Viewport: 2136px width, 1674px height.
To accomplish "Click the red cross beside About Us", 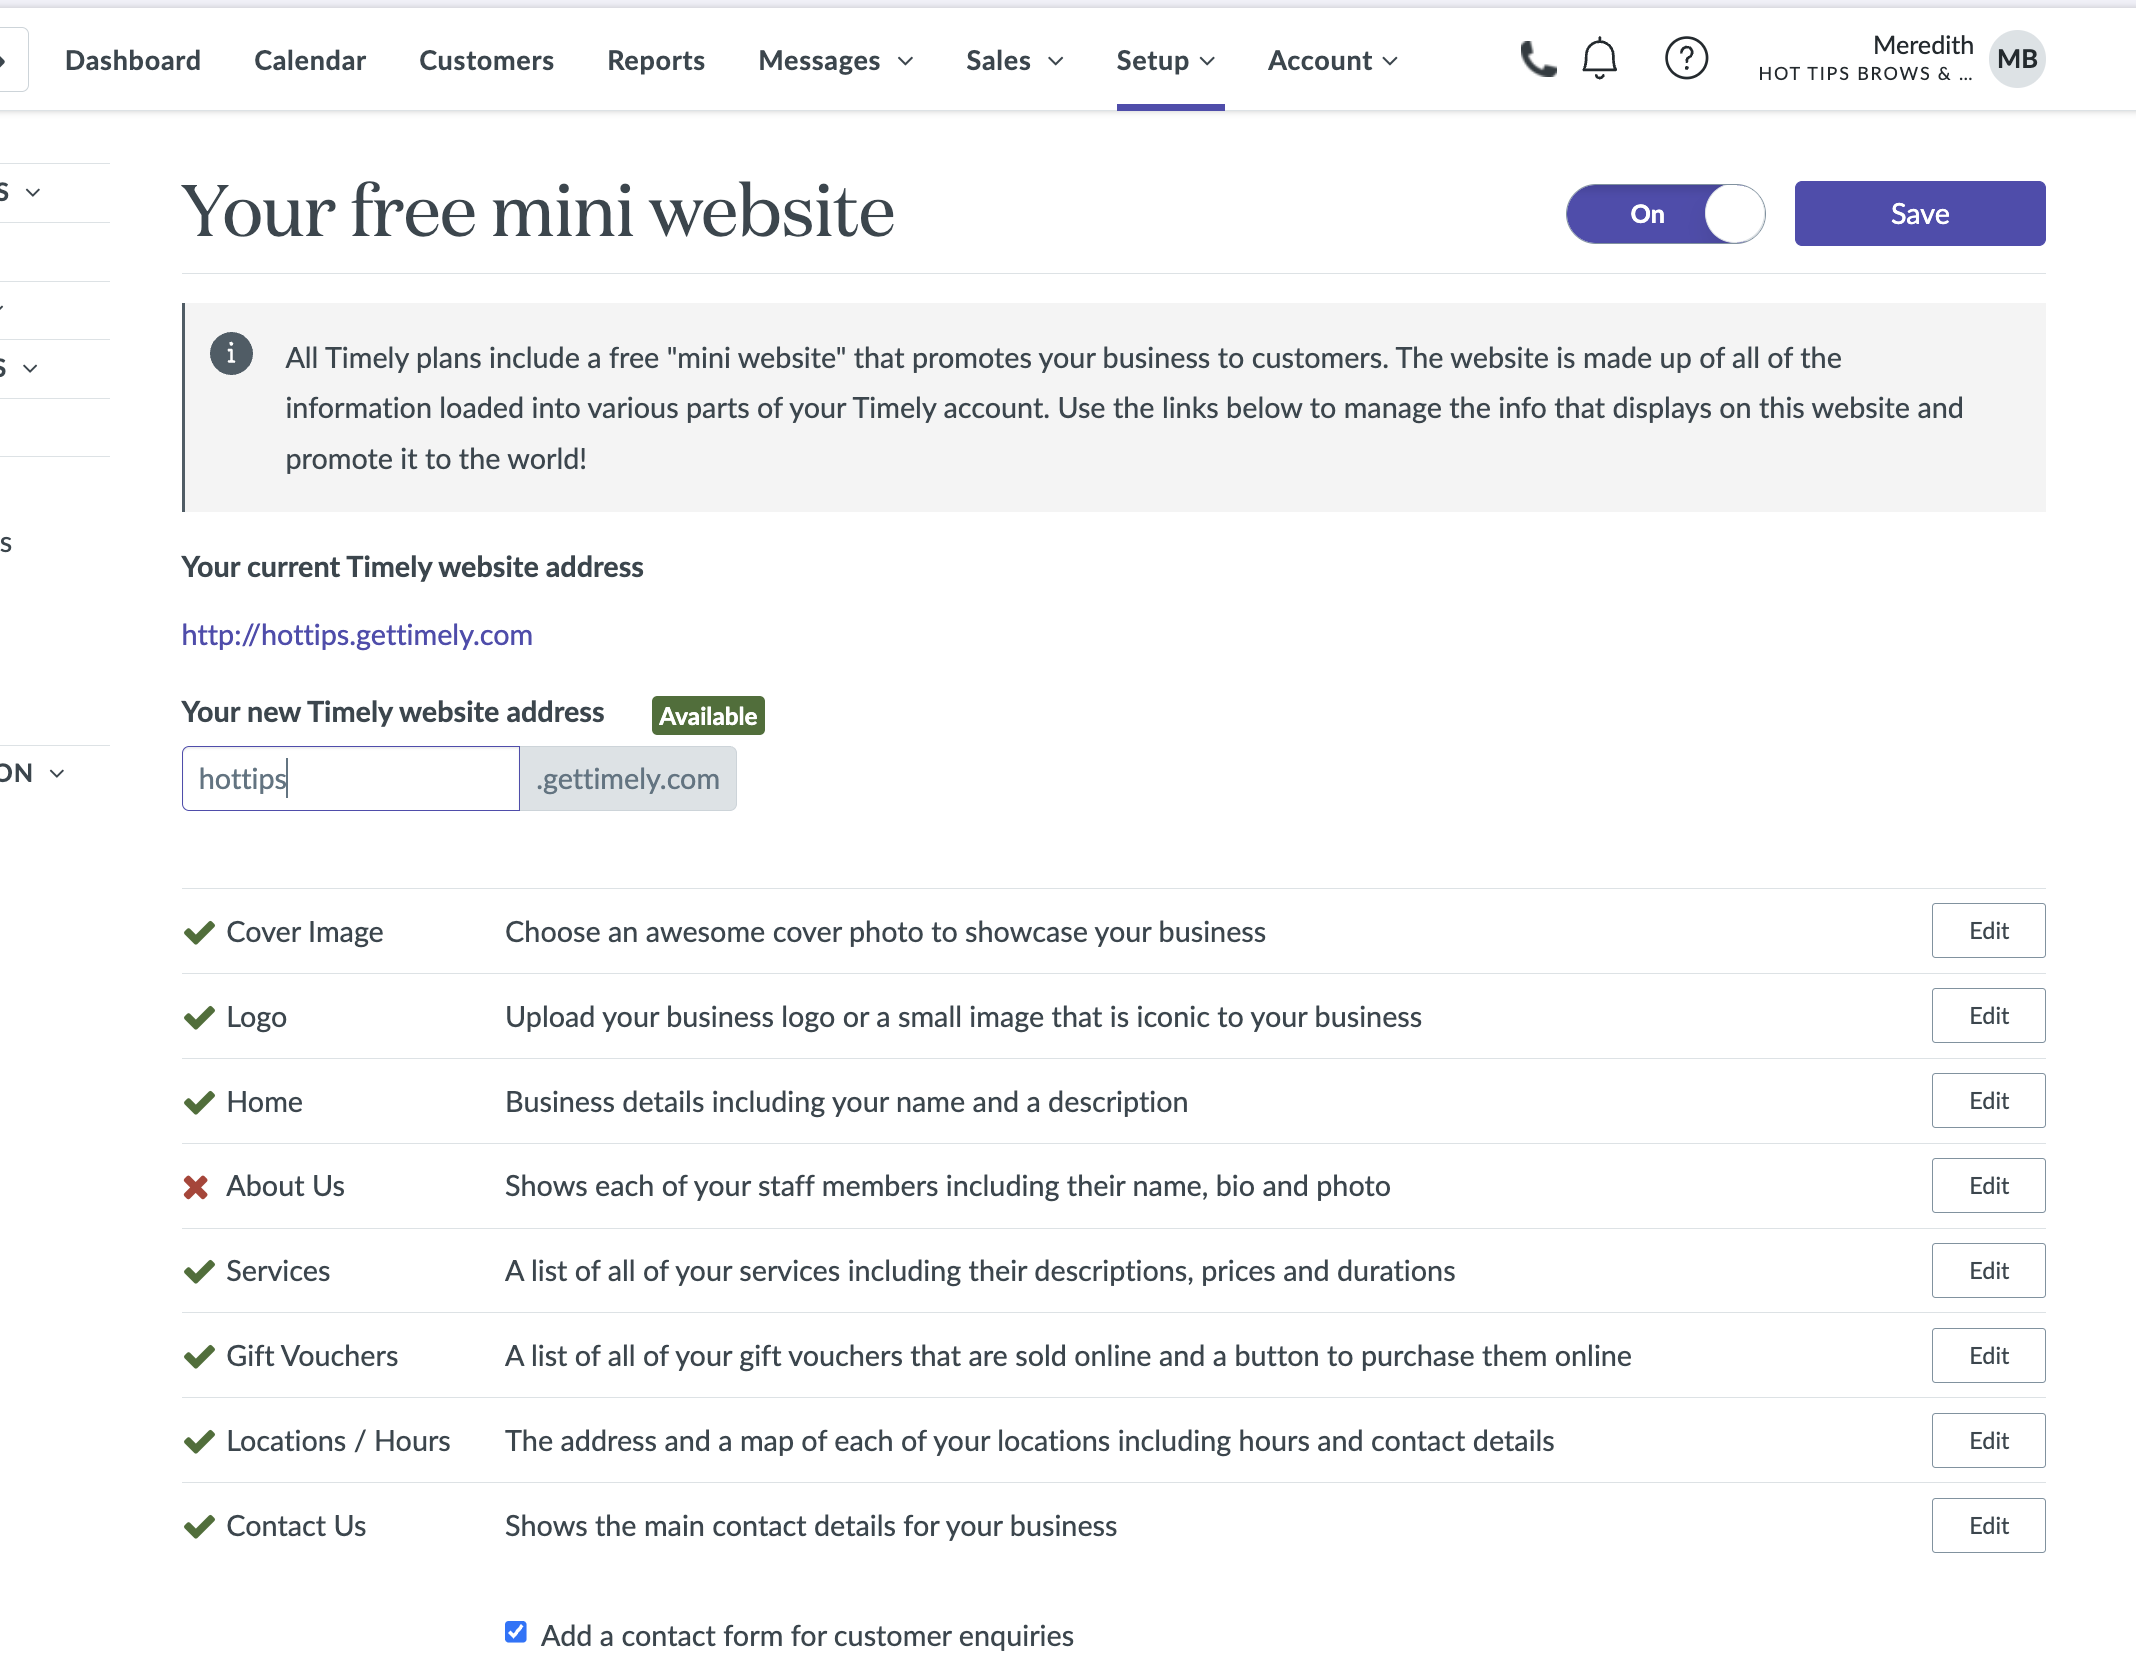I will pos(196,1187).
